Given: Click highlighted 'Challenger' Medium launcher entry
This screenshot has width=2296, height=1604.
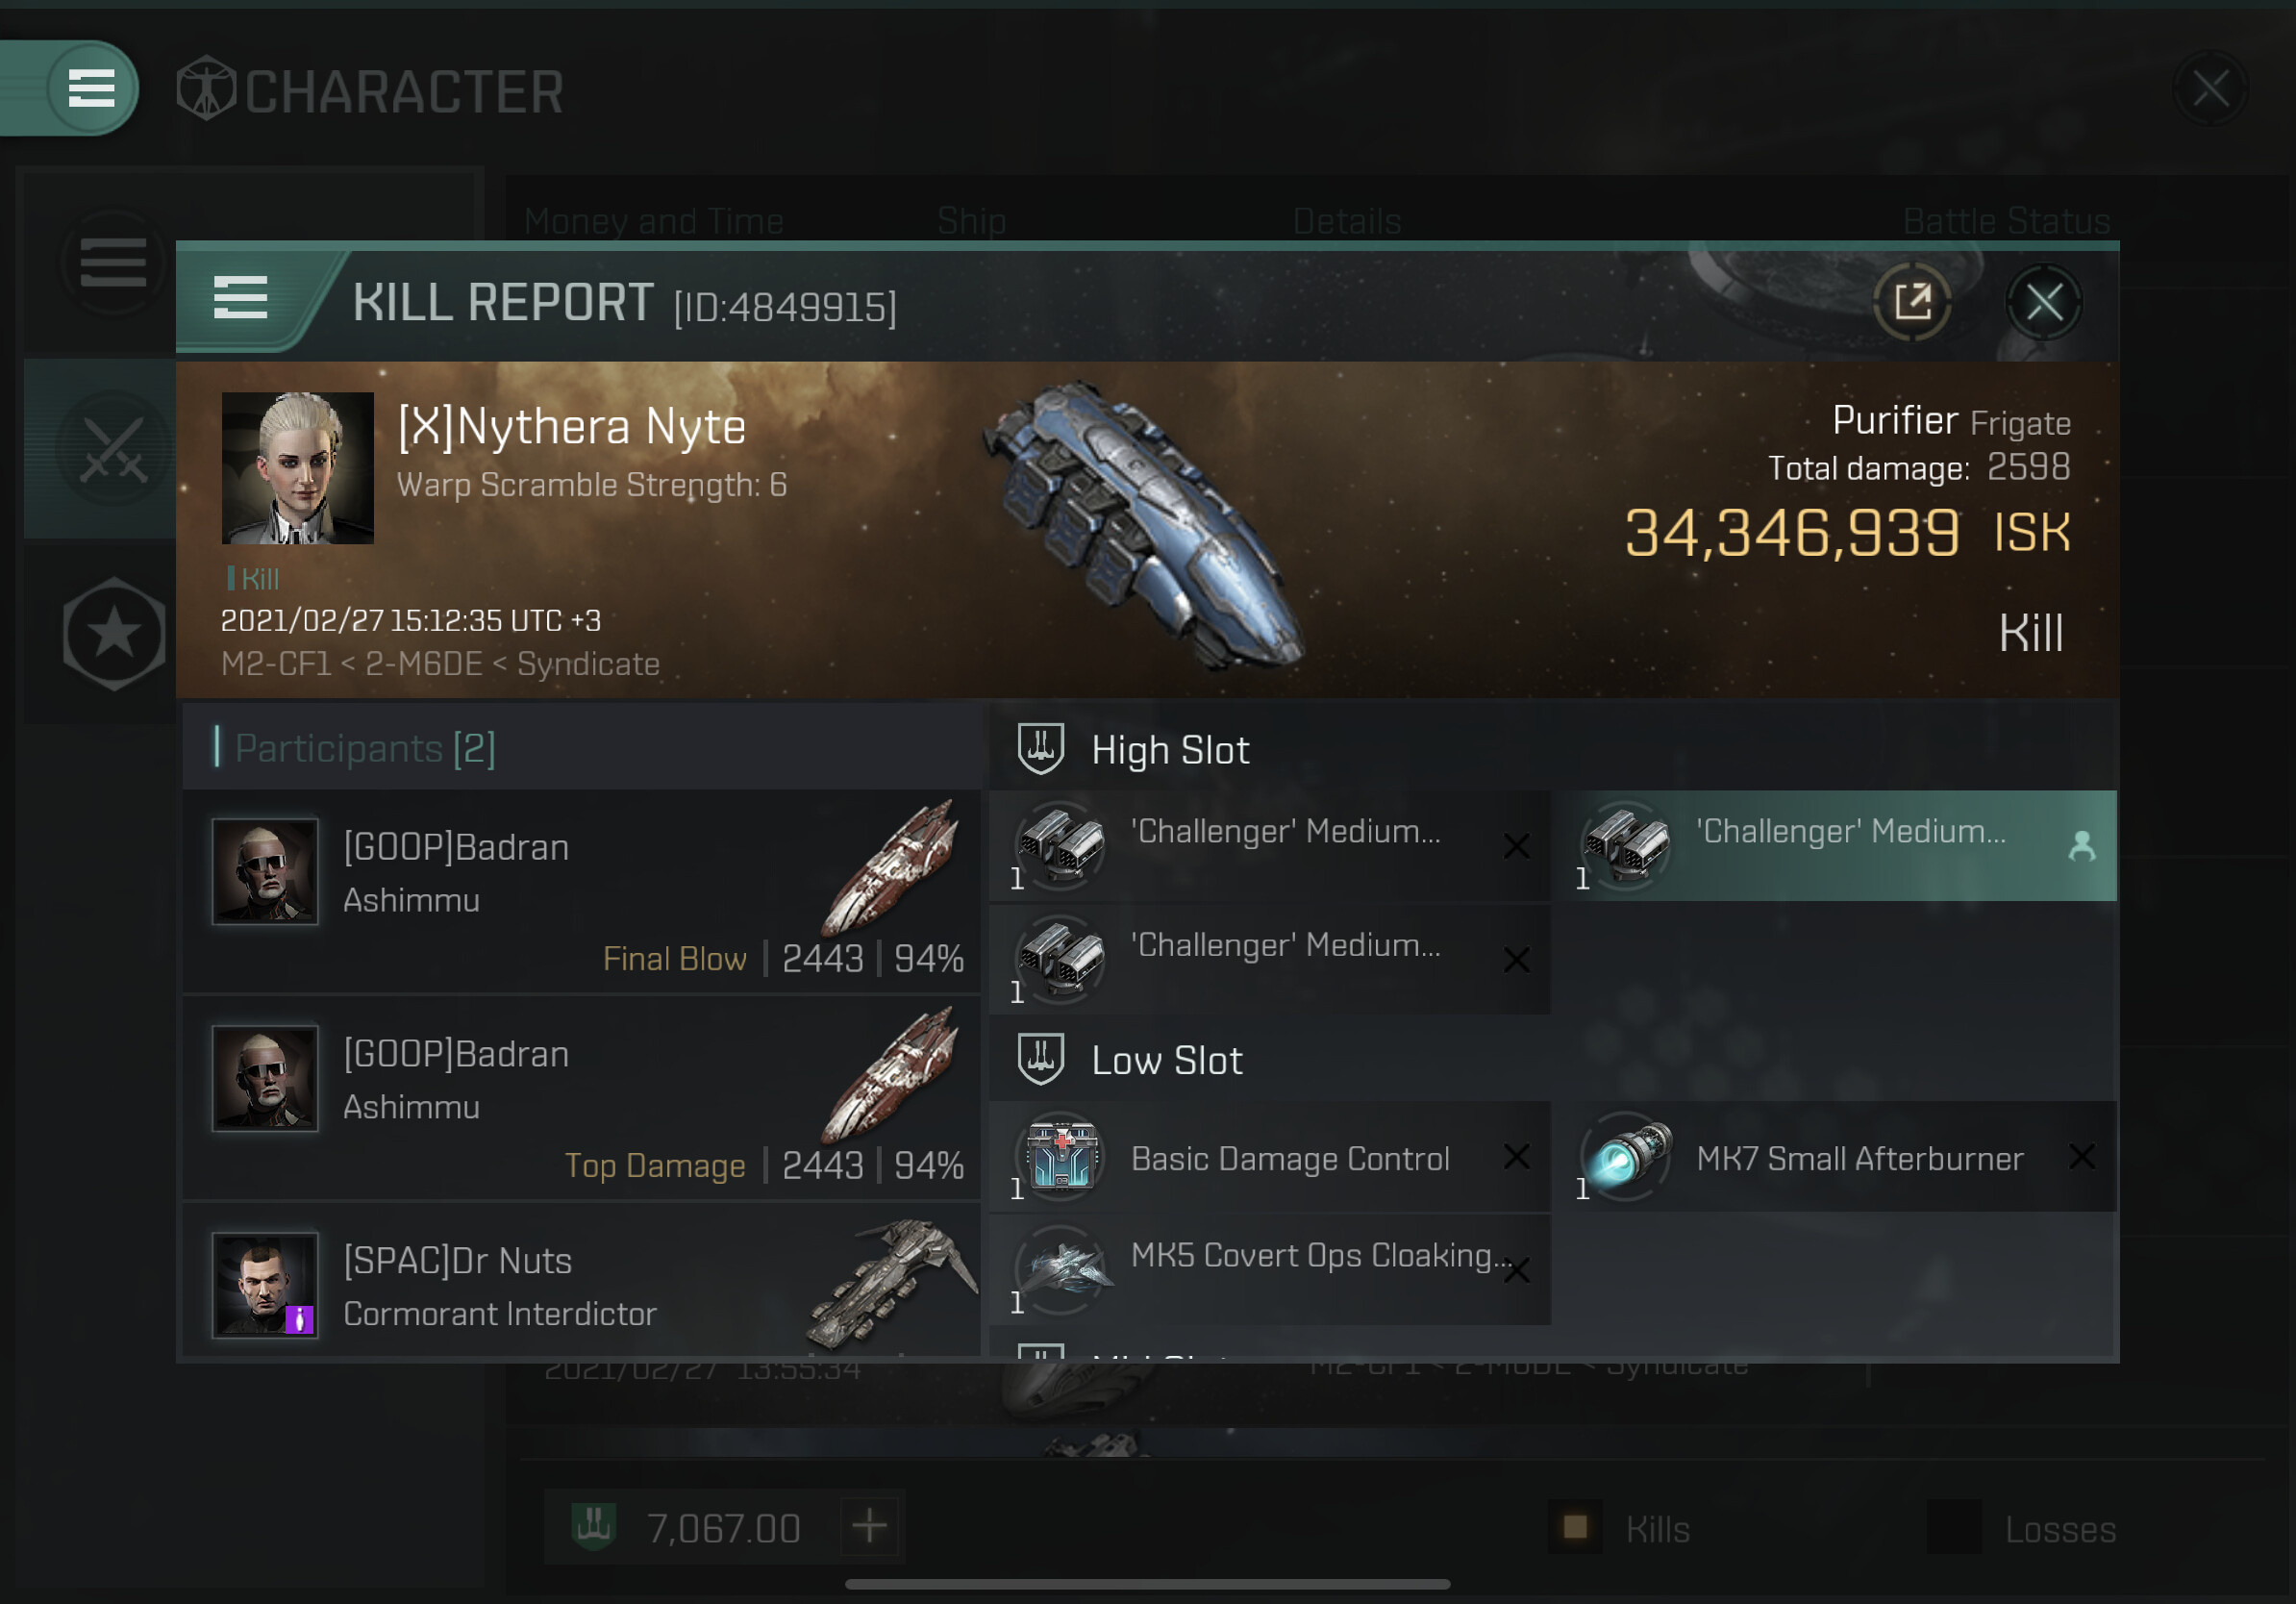Looking at the screenshot, I should coord(1839,846).
